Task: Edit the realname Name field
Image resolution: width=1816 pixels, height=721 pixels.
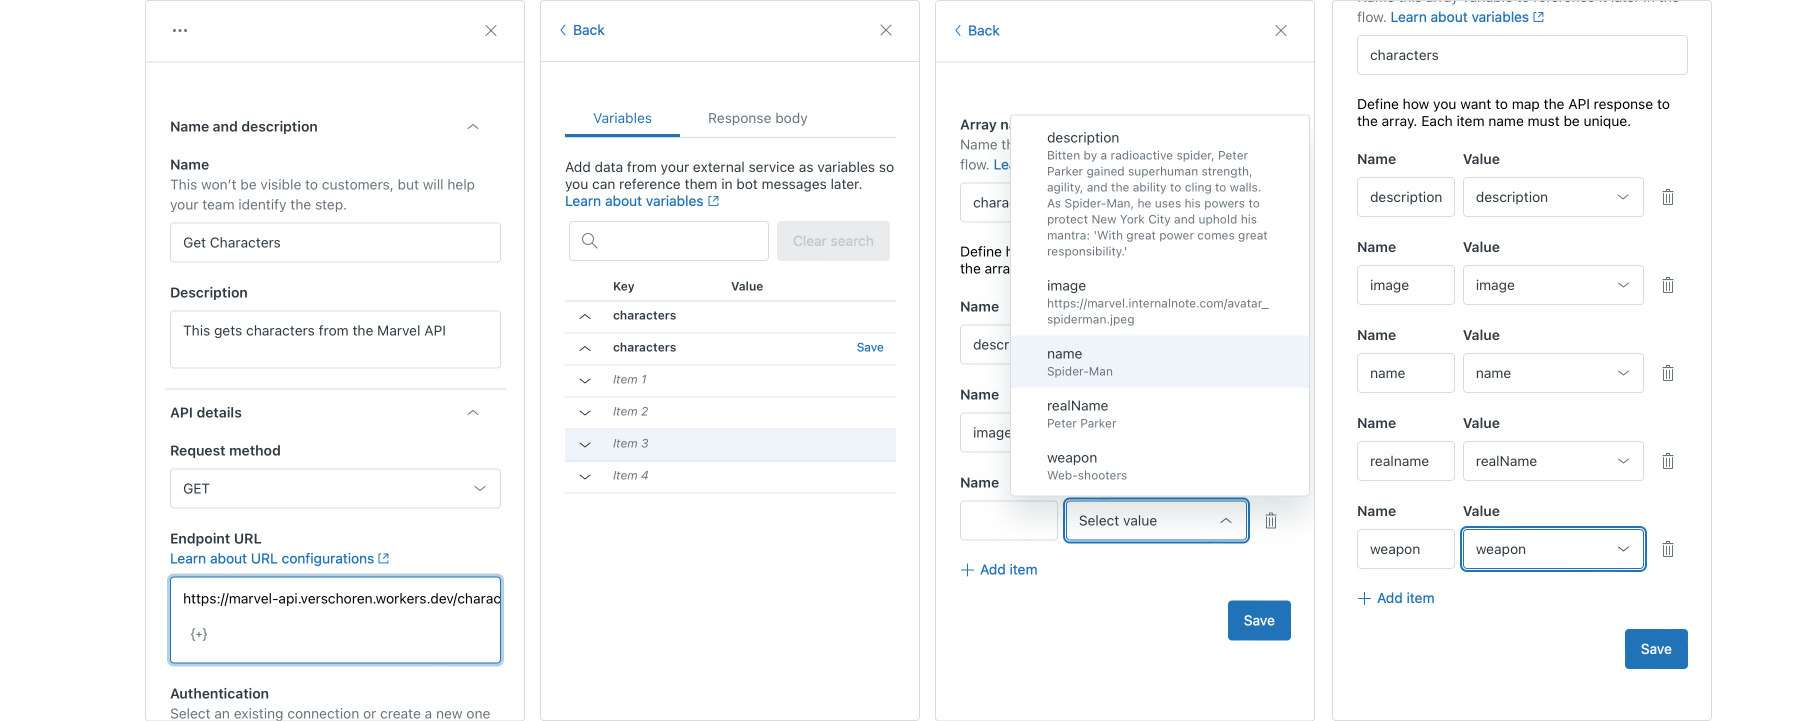Action: (x=1406, y=461)
